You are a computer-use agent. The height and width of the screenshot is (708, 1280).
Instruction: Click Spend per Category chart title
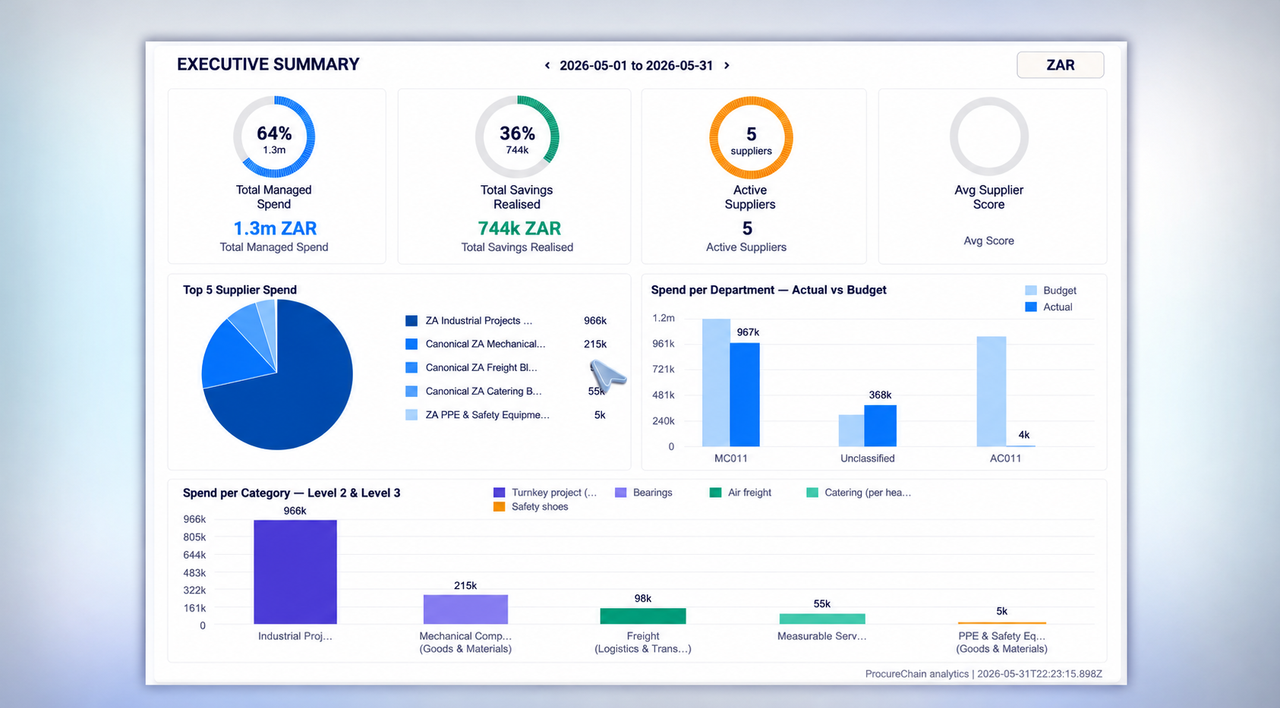point(292,493)
